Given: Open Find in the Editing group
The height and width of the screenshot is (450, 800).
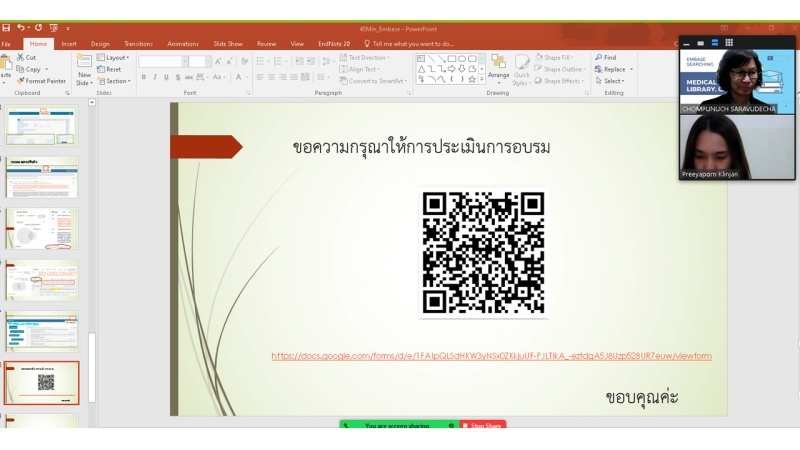Looking at the screenshot, I should click(x=605, y=58).
